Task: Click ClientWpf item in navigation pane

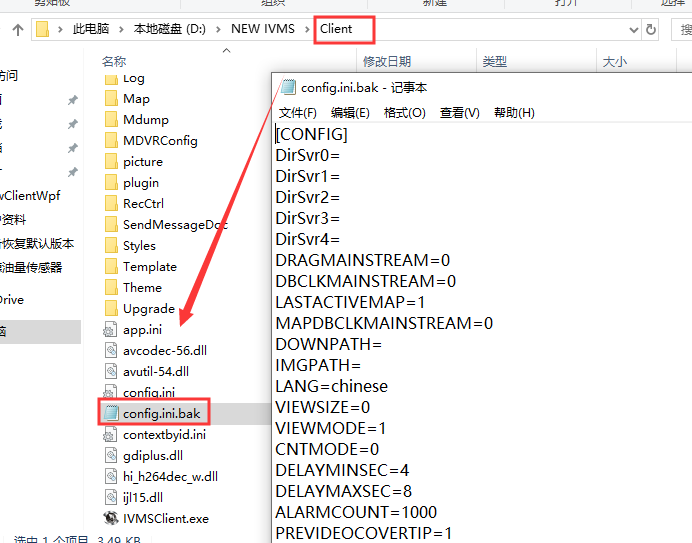Action: click(30, 196)
